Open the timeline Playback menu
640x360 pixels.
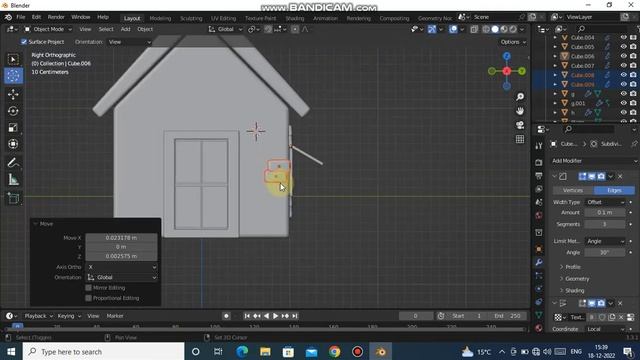pyautogui.click(x=38, y=316)
